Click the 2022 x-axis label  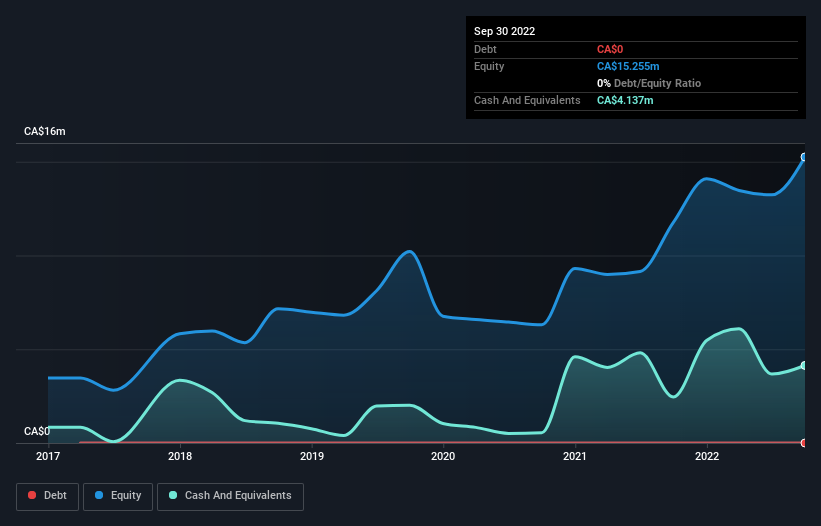pos(707,456)
